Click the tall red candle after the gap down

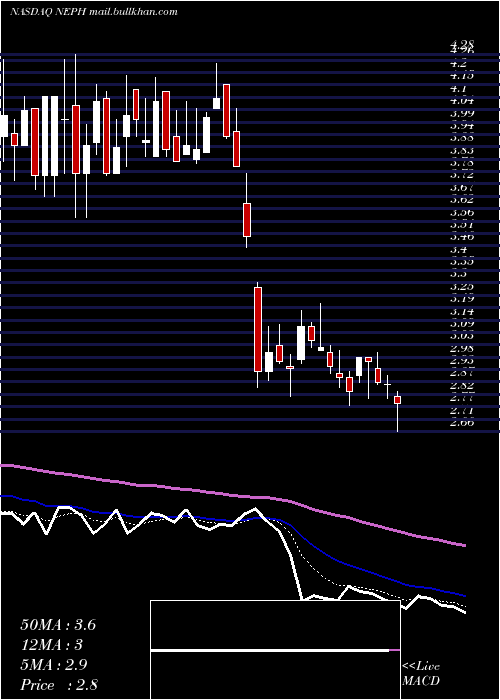coord(258,329)
